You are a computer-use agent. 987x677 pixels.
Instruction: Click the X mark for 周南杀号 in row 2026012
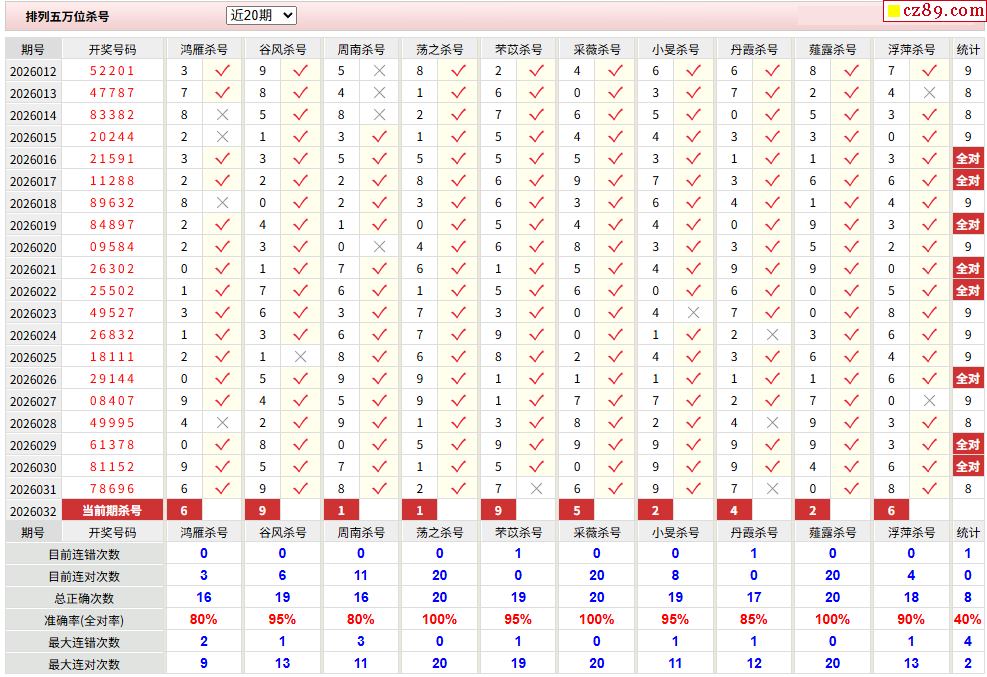[x=379, y=71]
